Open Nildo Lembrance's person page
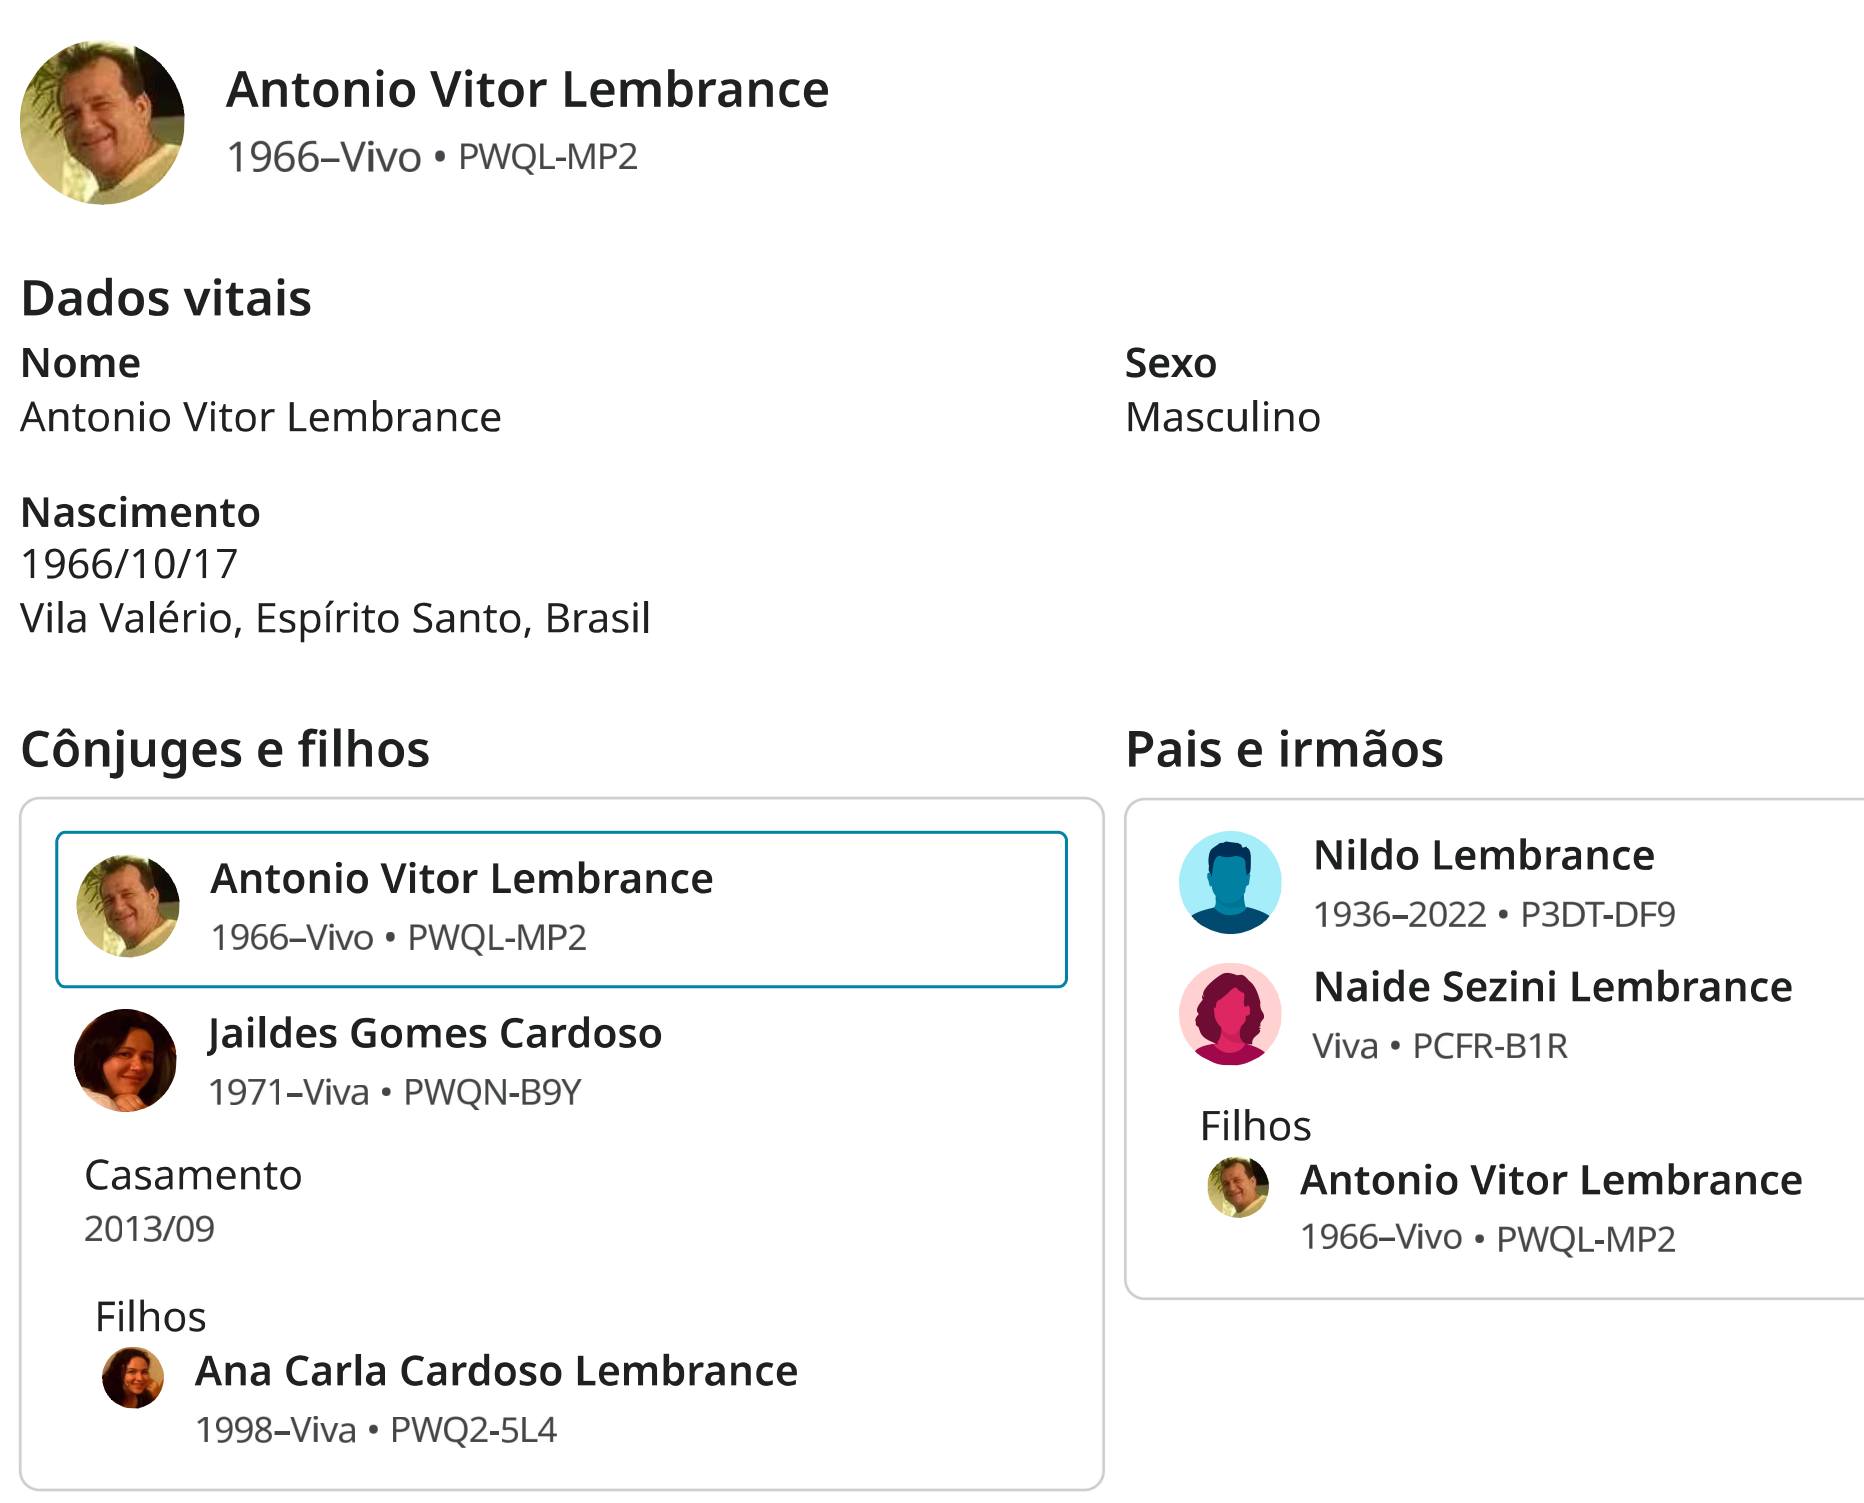The width and height of the screenshot is (1864, 1503). [x=1483, y=856]
